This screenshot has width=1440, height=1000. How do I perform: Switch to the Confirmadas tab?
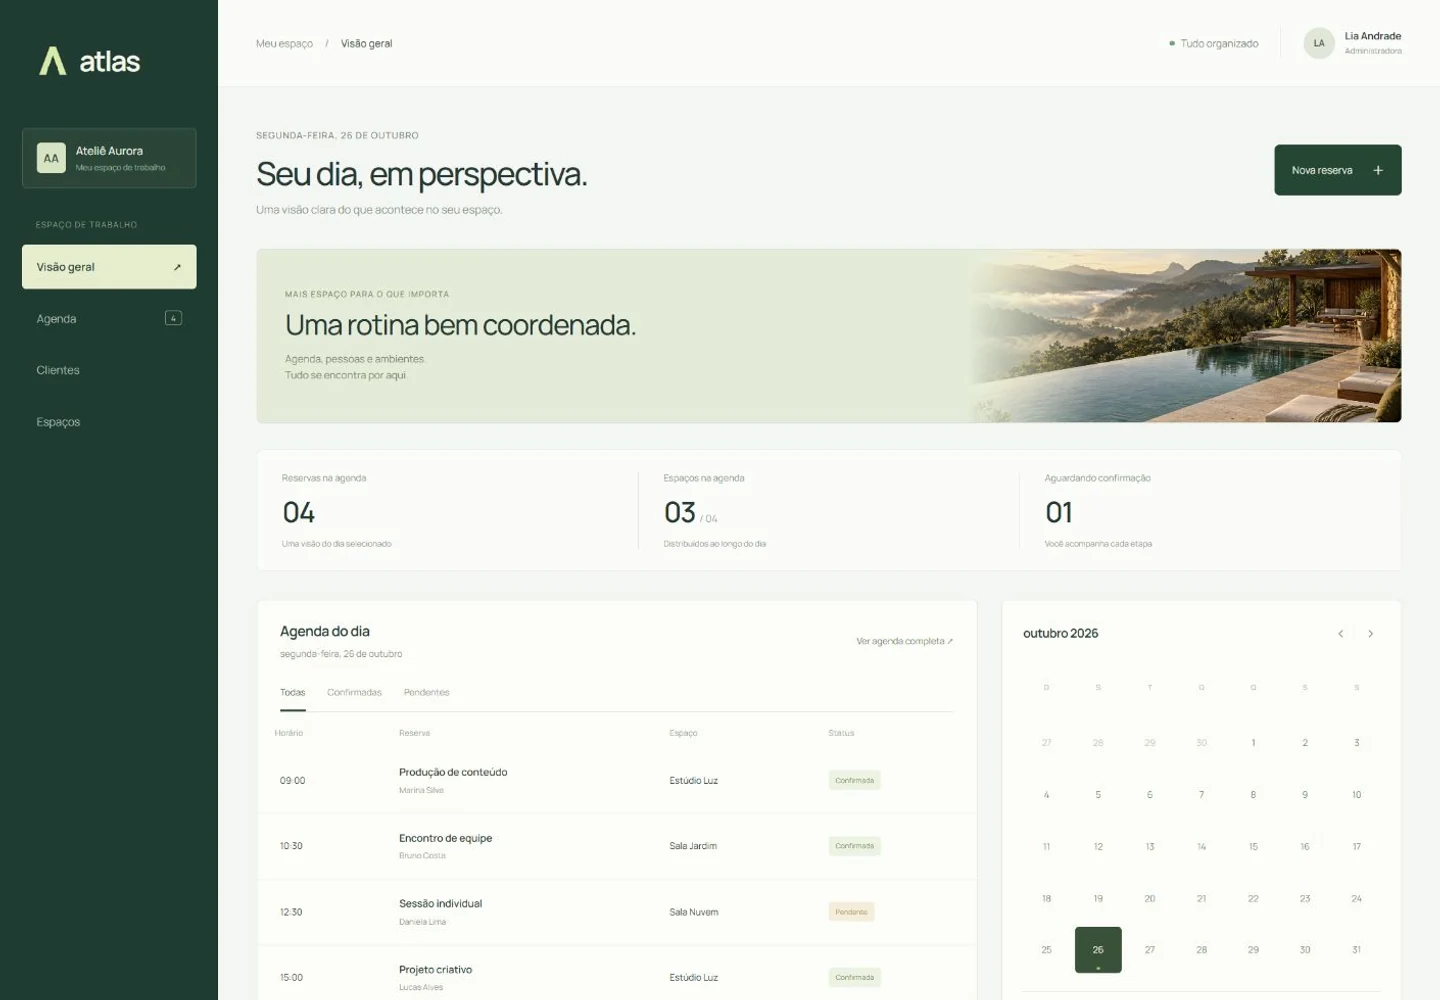[x=355, y=693]
